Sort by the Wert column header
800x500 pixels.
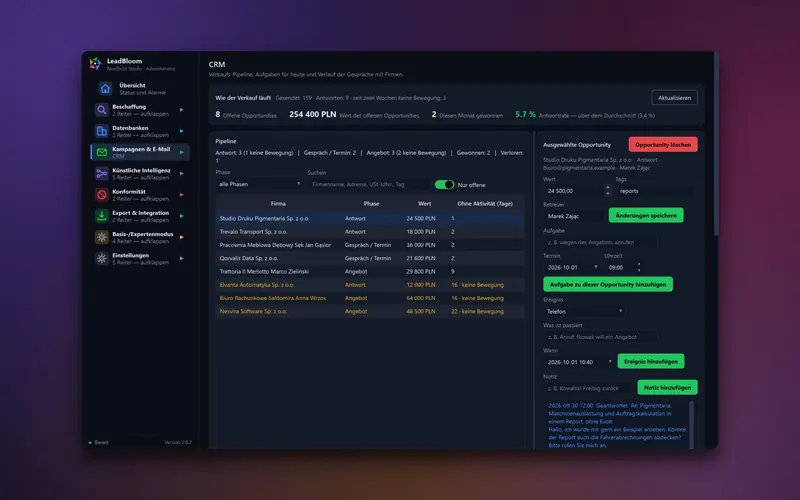point(424,204)
